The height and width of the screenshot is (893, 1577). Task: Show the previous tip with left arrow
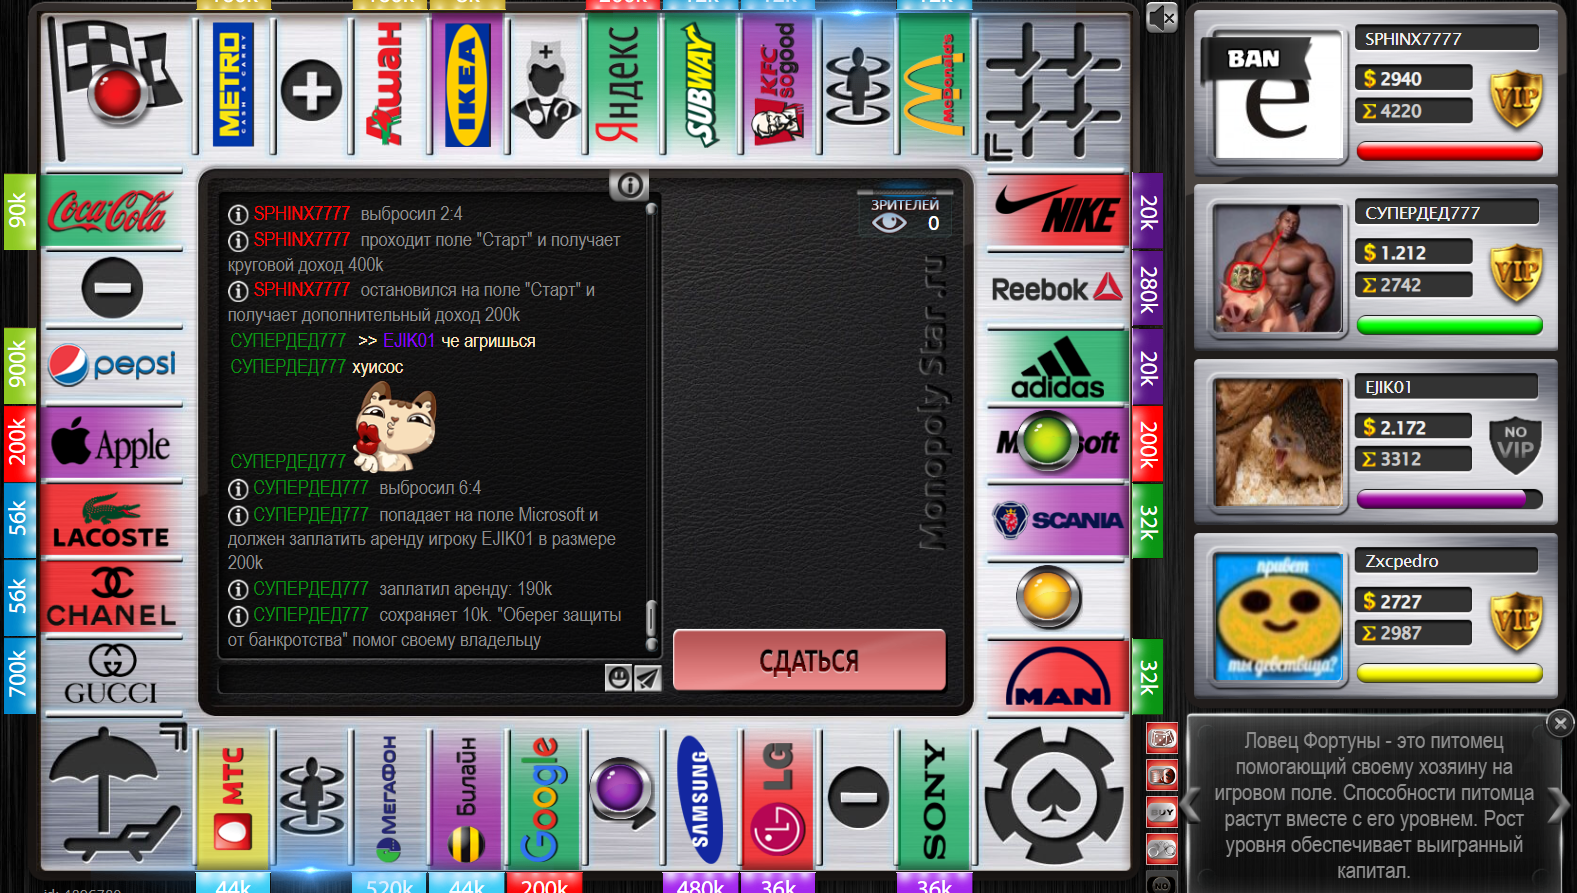[x=1190, y=805]
